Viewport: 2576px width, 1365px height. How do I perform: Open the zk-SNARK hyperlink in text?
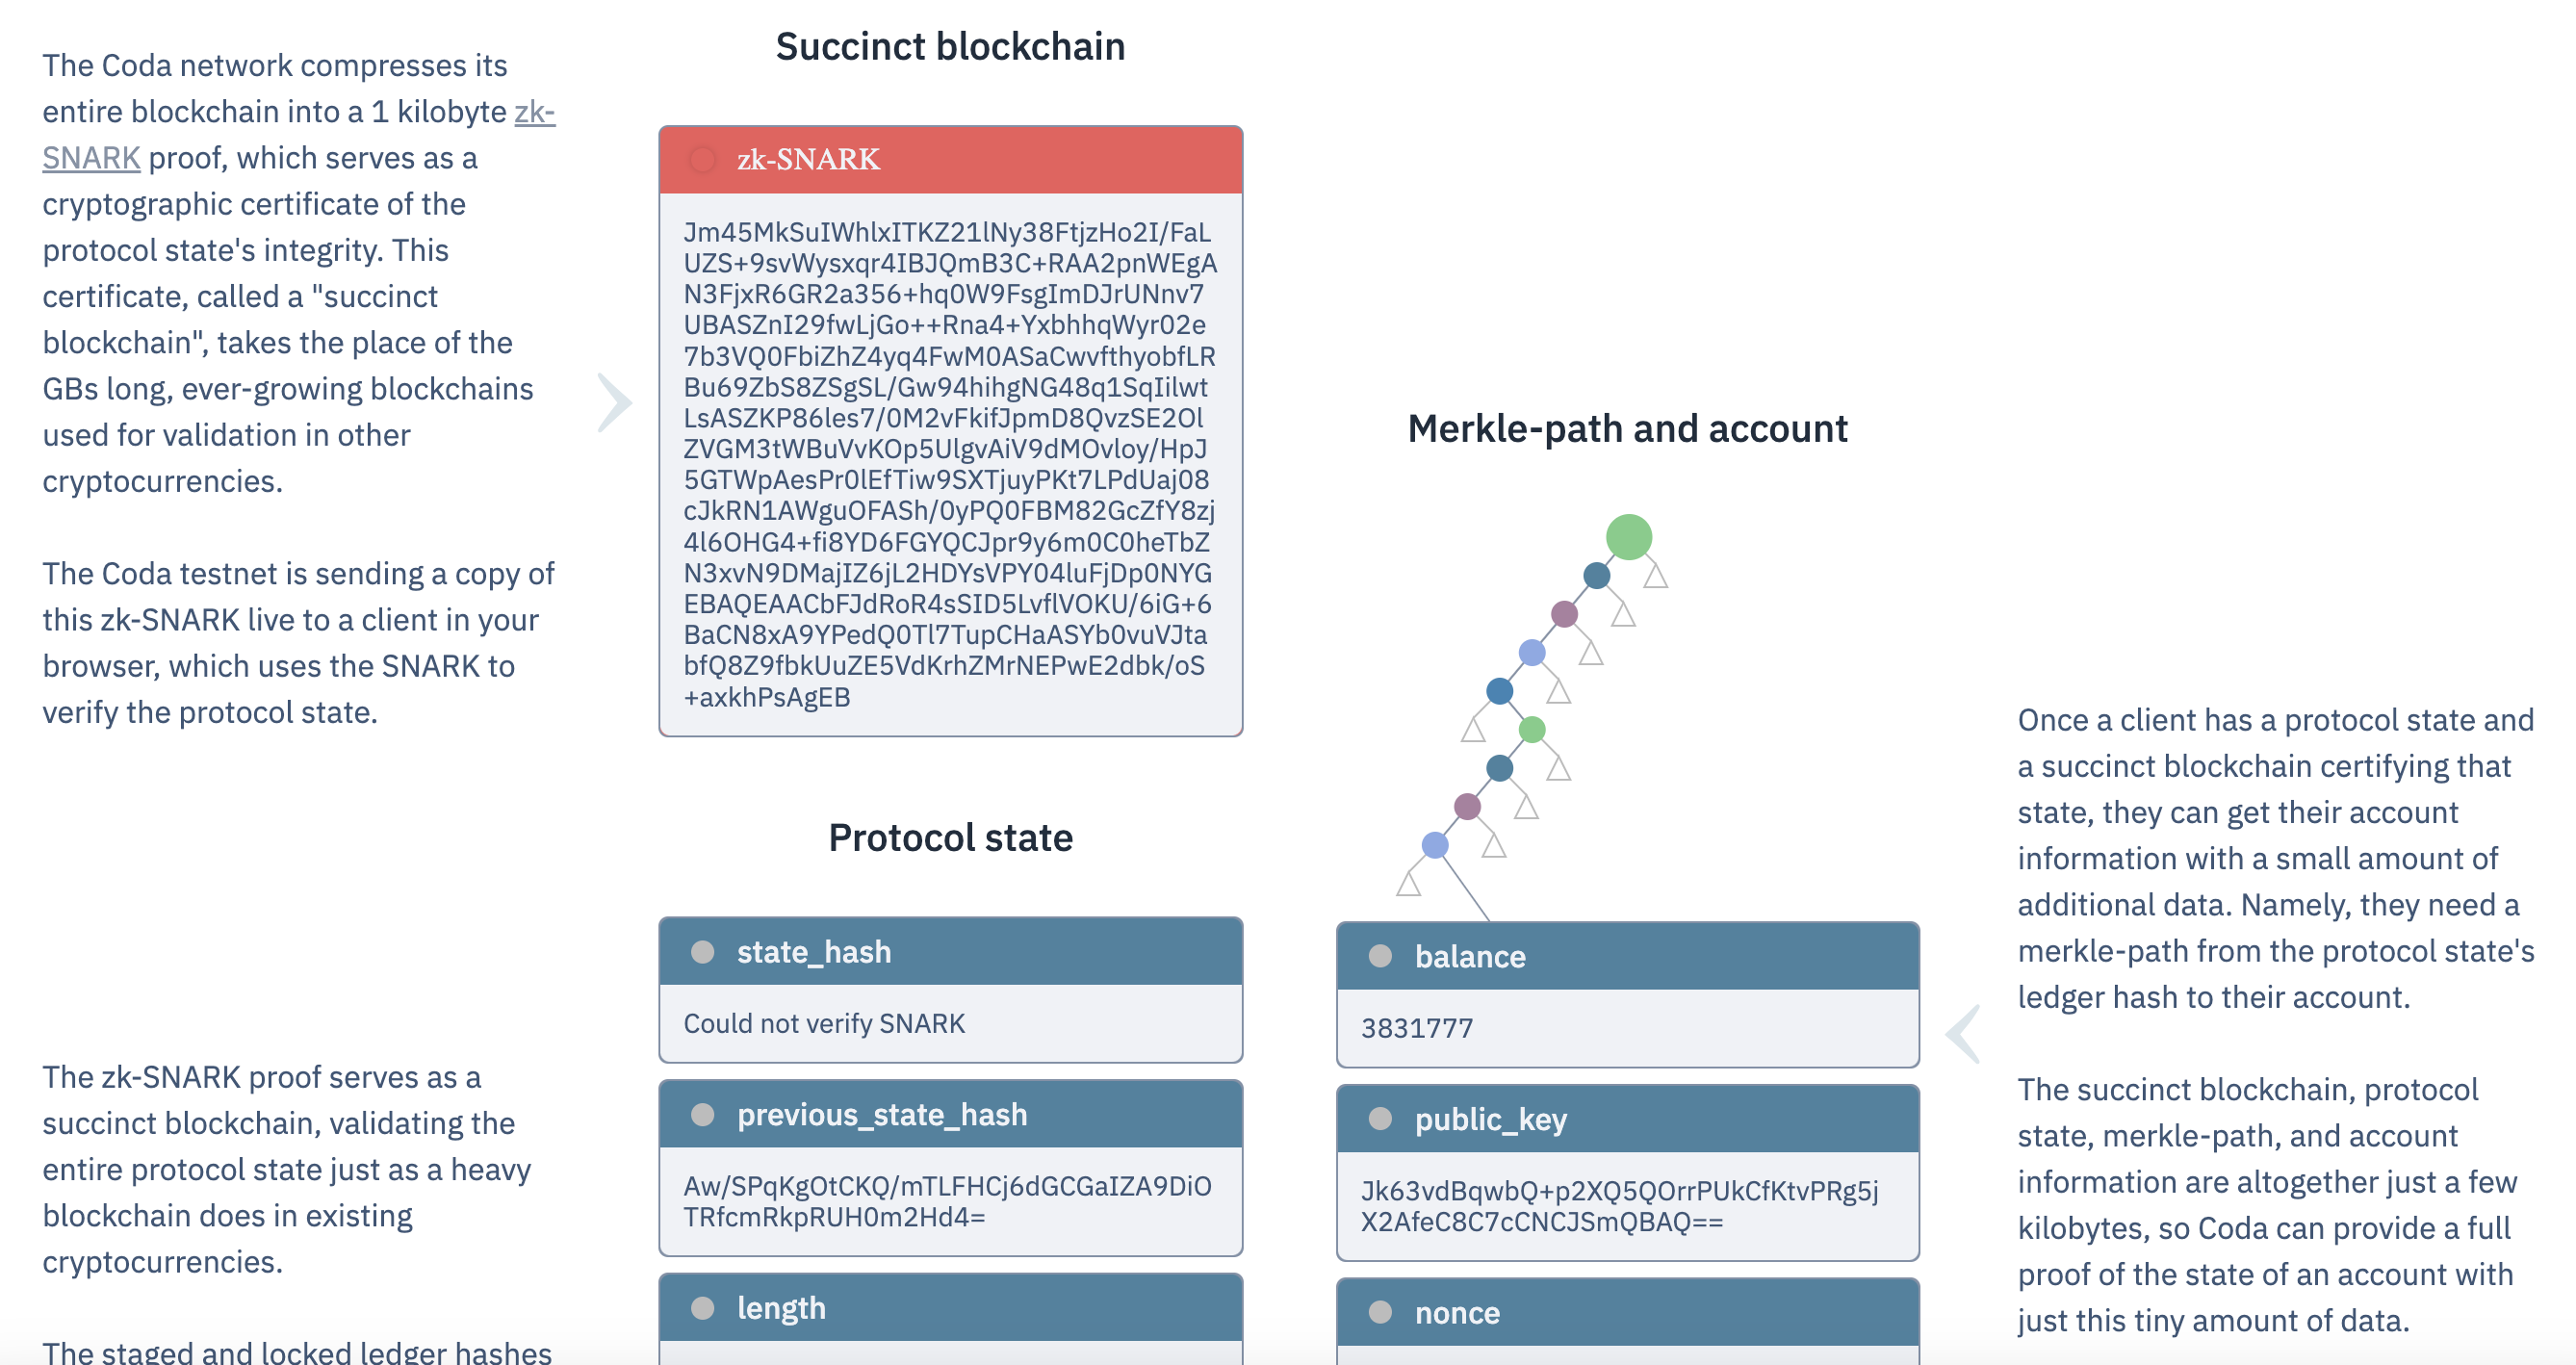click(90, 158)
